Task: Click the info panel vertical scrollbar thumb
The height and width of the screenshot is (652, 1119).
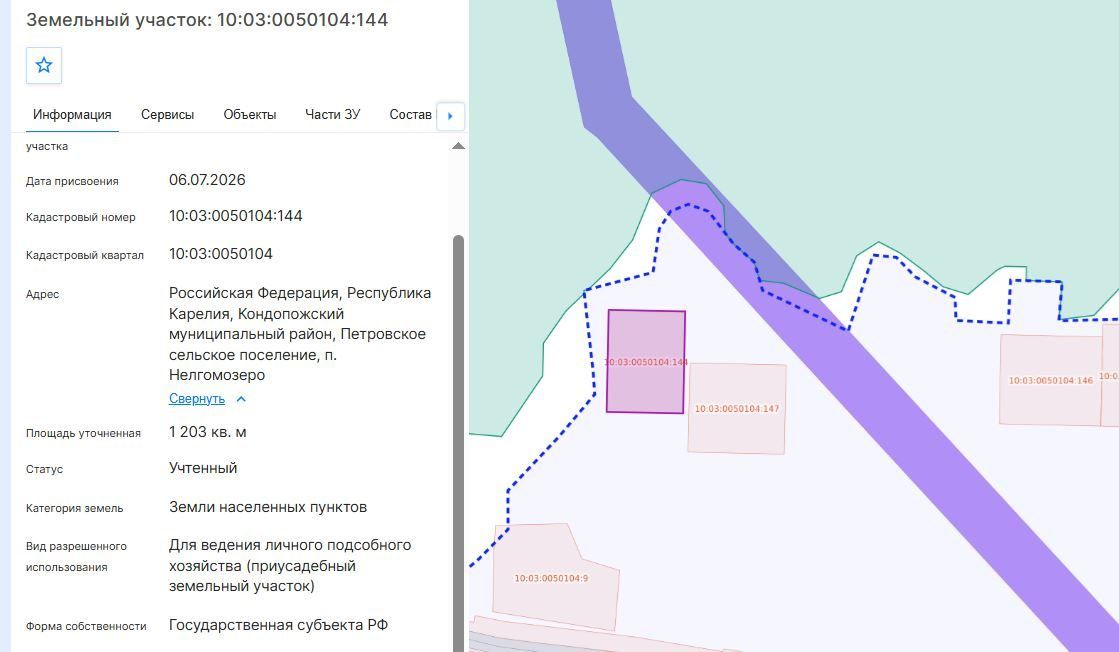Action: [x=458, y=442]
